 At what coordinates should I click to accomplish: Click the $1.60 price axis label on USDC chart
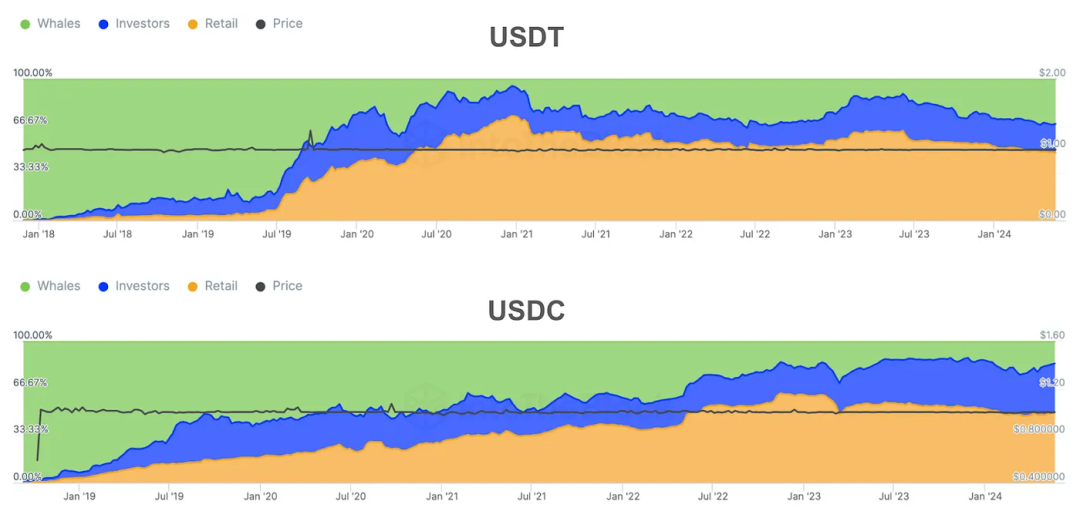(1052, 335)
